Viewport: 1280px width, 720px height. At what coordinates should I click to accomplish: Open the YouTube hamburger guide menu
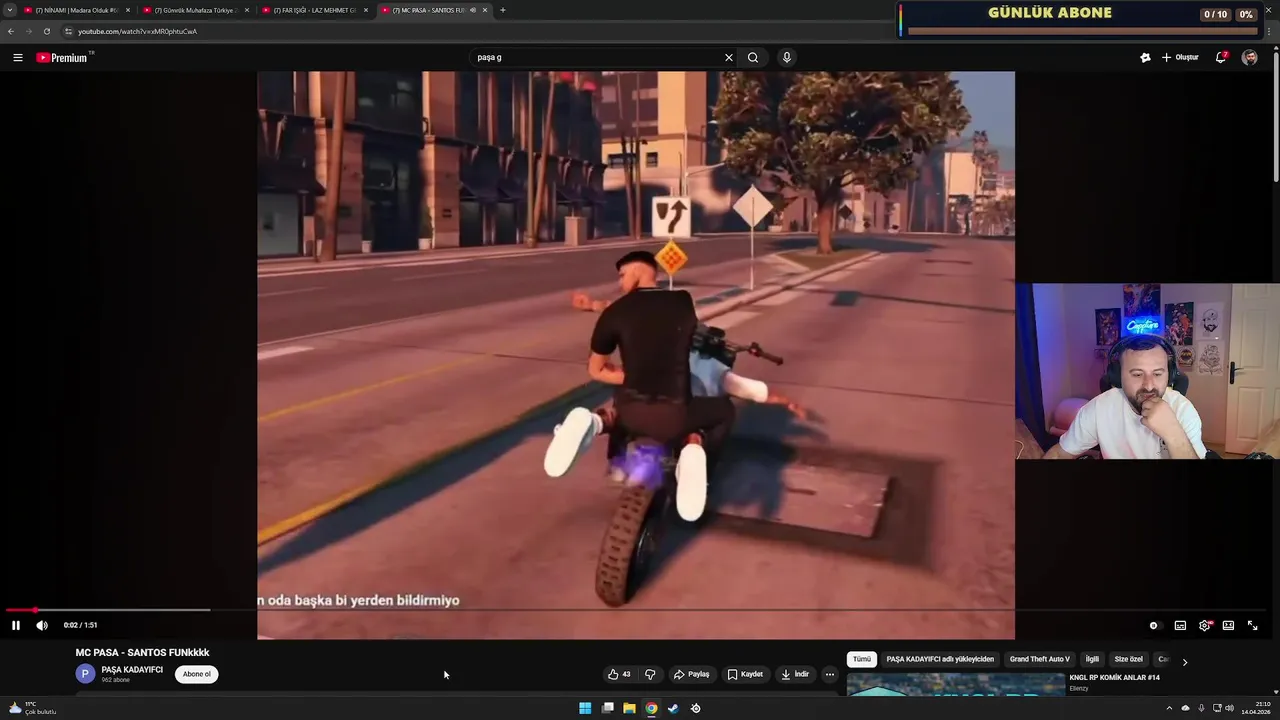pos(17,57)
